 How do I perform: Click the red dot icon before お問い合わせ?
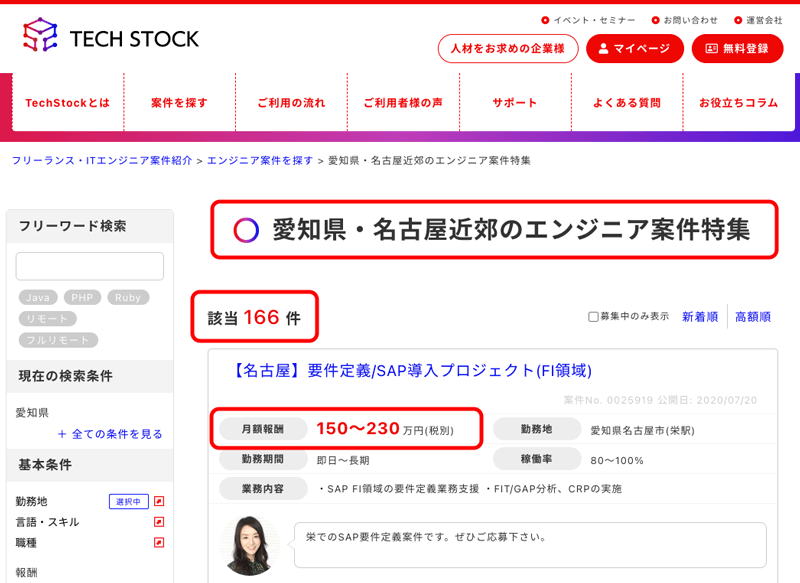(656, 19)
